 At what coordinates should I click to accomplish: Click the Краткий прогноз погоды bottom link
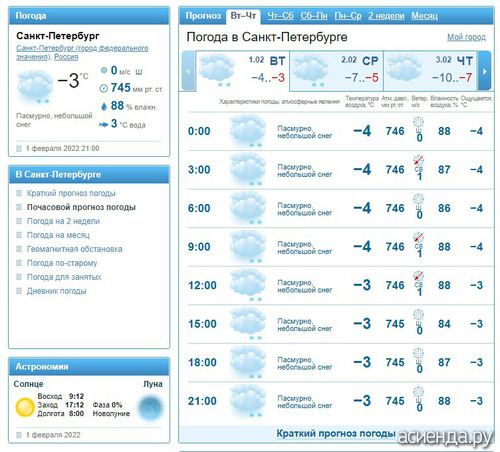click(x=336, y=433)
